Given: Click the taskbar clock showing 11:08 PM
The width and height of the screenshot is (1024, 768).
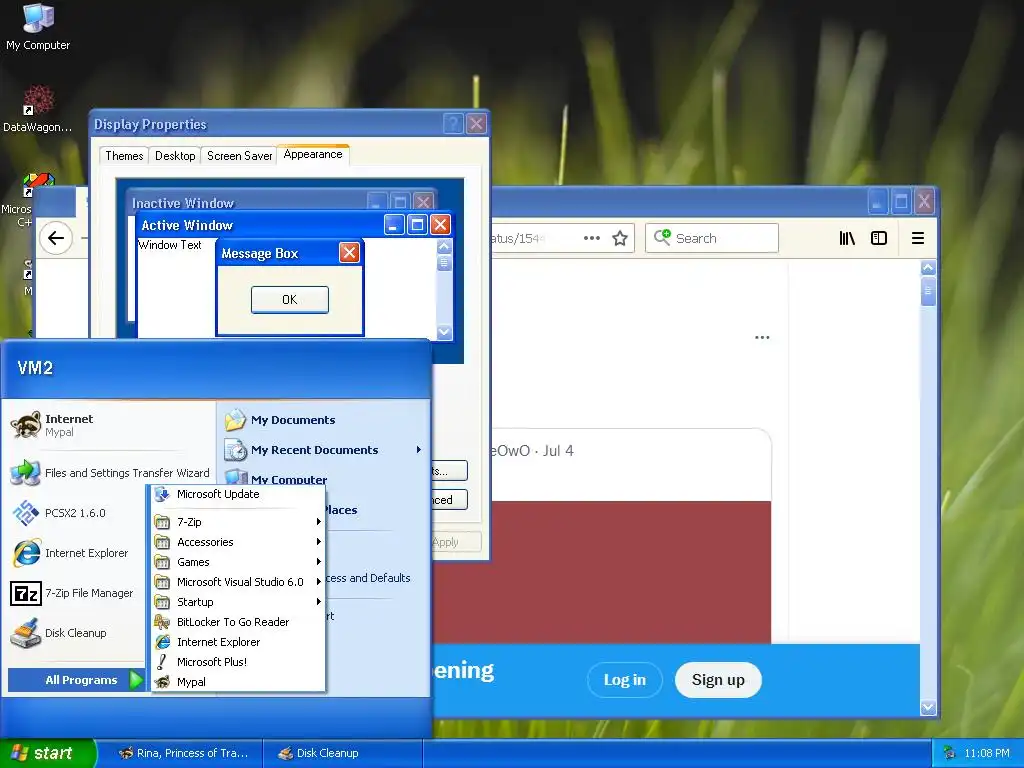Looking at the screenshot, I should click(x=987, y=753).
